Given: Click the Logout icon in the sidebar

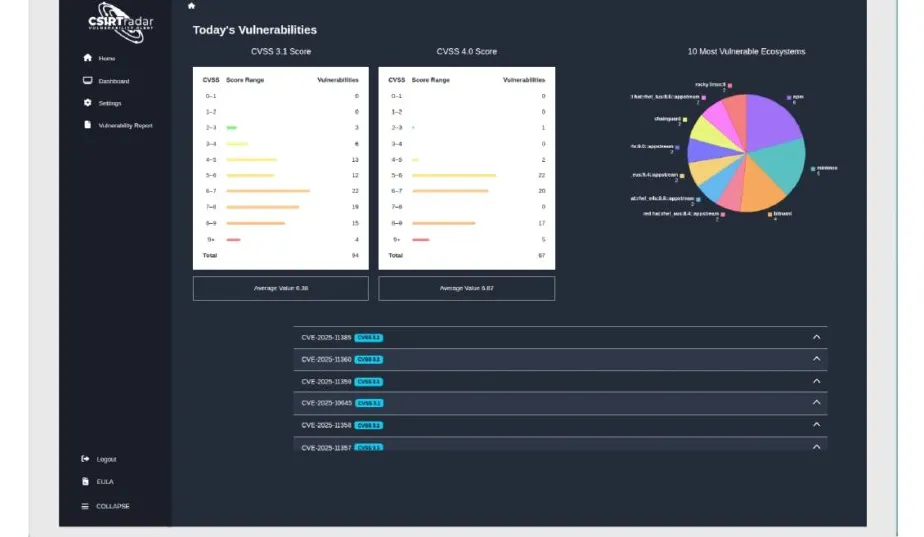Looking at the screenshot, I should [x=85, y=459].
